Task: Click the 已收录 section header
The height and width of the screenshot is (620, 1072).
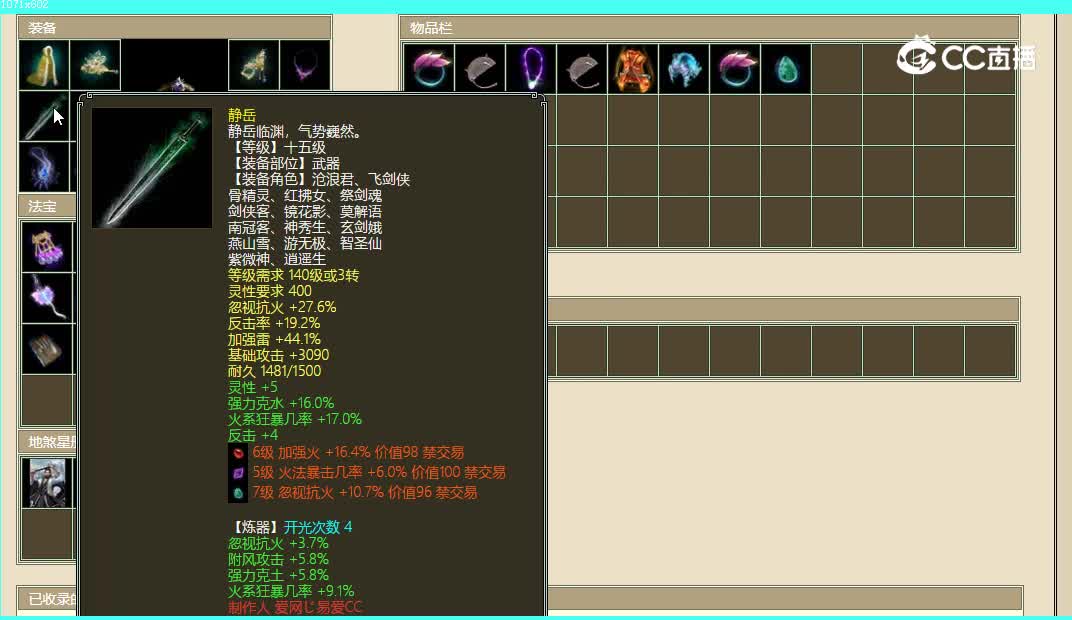Action: [46, 599]
